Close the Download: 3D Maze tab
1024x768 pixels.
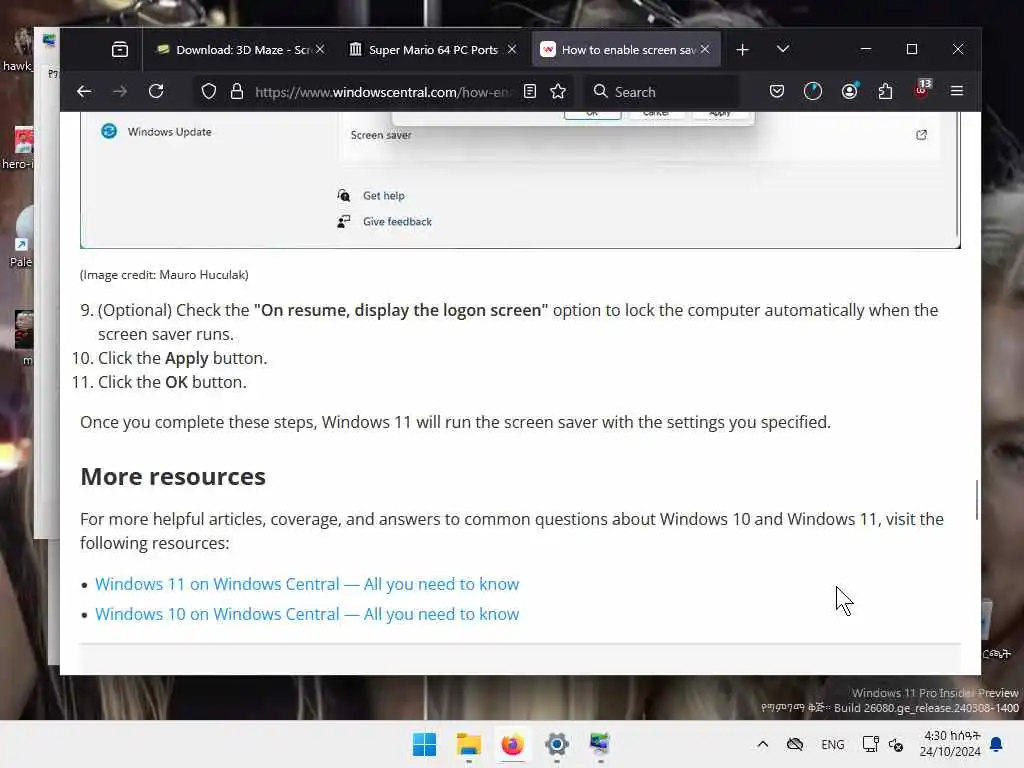point(320,50)
